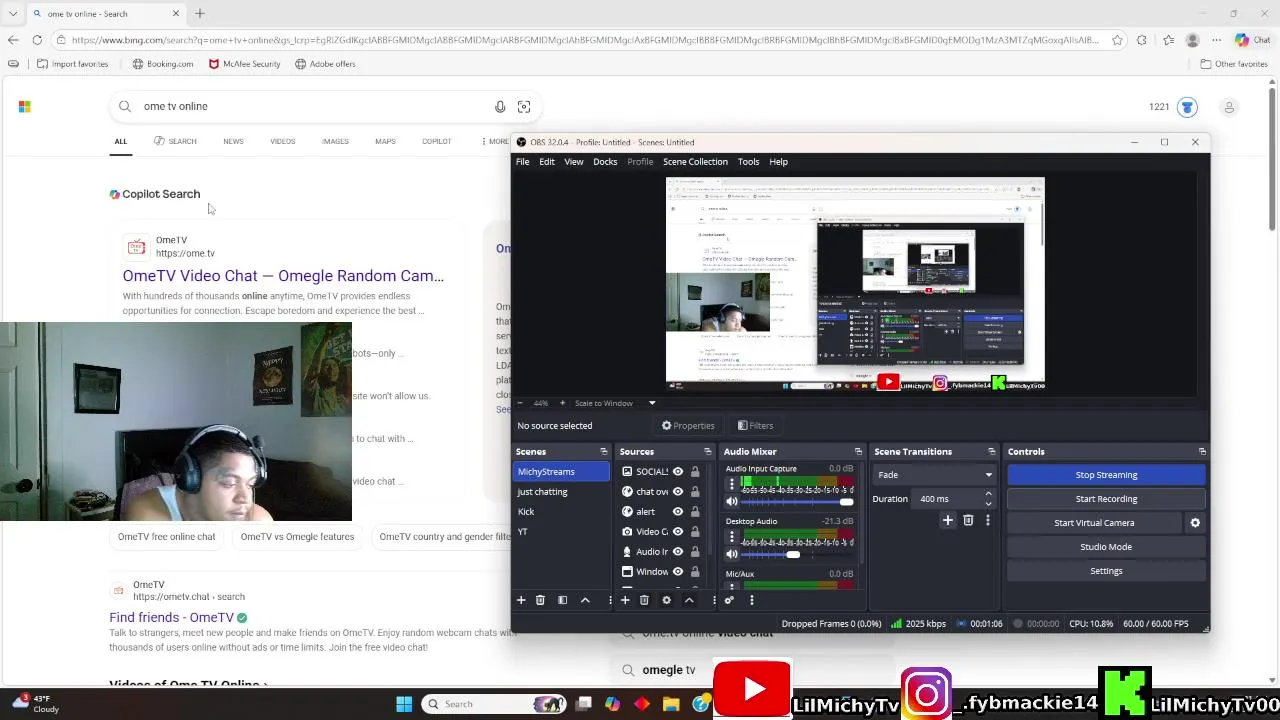Viewport: 1280px width, 720px height.
Task: Hide the Window capture source
Action: (678, 572)
